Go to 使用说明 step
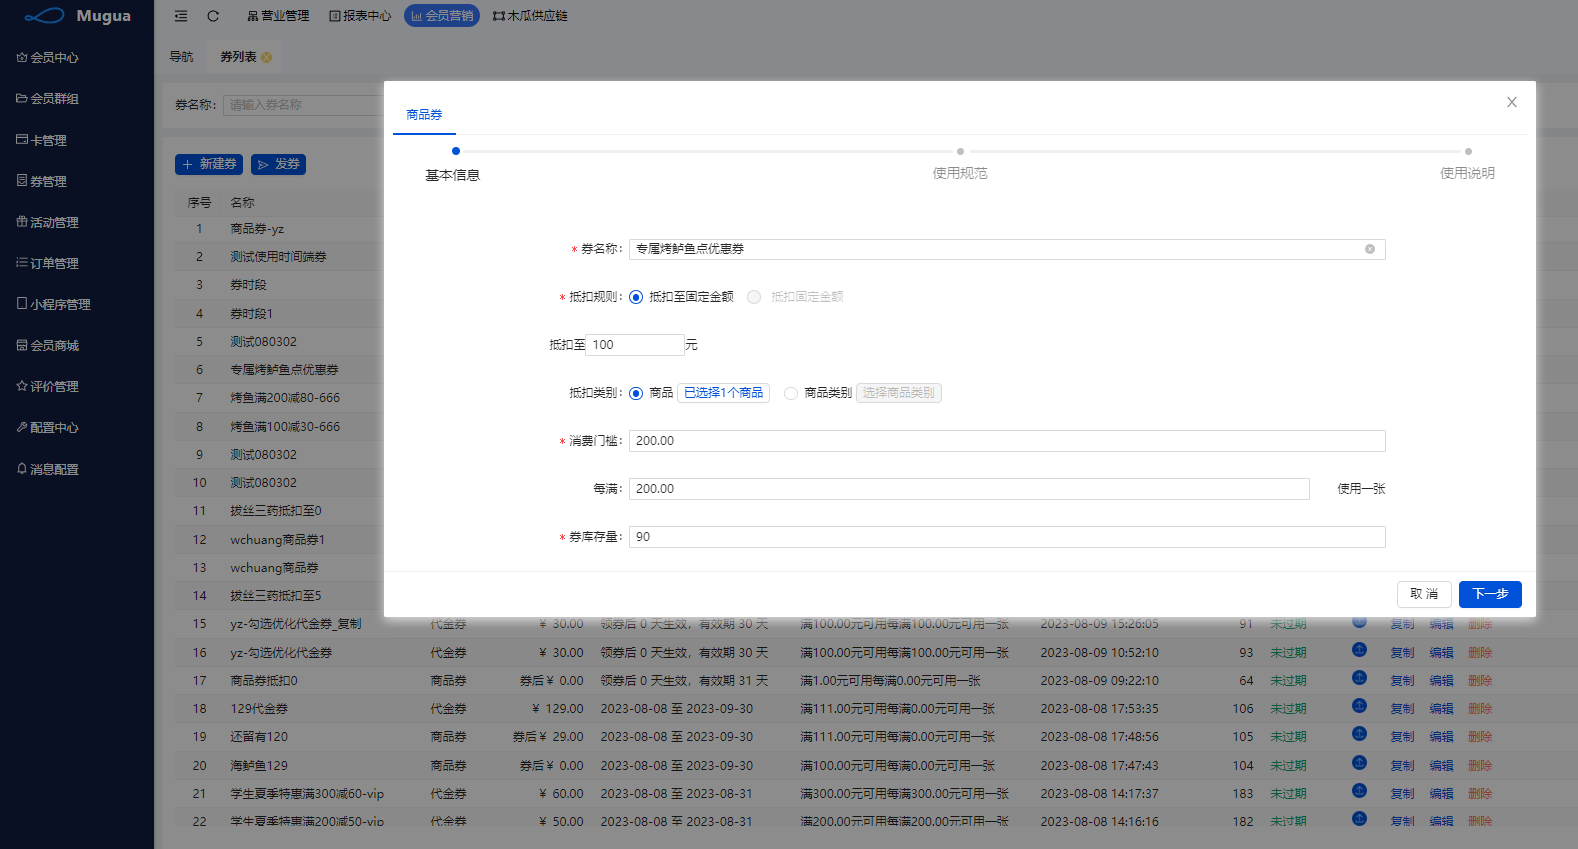Viewport: 1578px width, 849px height. 1467,173
